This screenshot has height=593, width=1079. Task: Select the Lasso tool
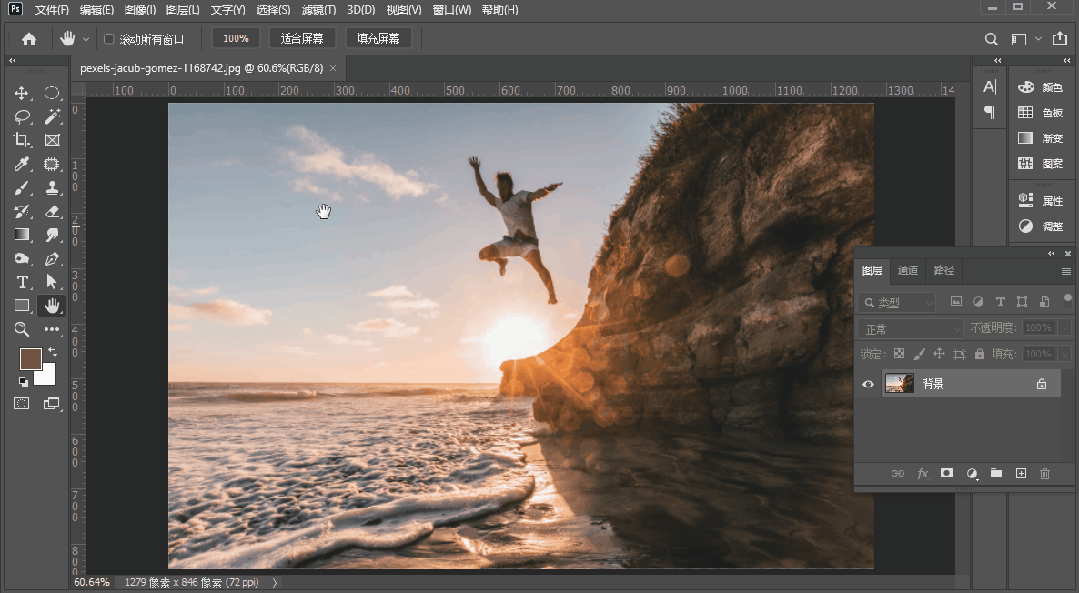[22, 117]
